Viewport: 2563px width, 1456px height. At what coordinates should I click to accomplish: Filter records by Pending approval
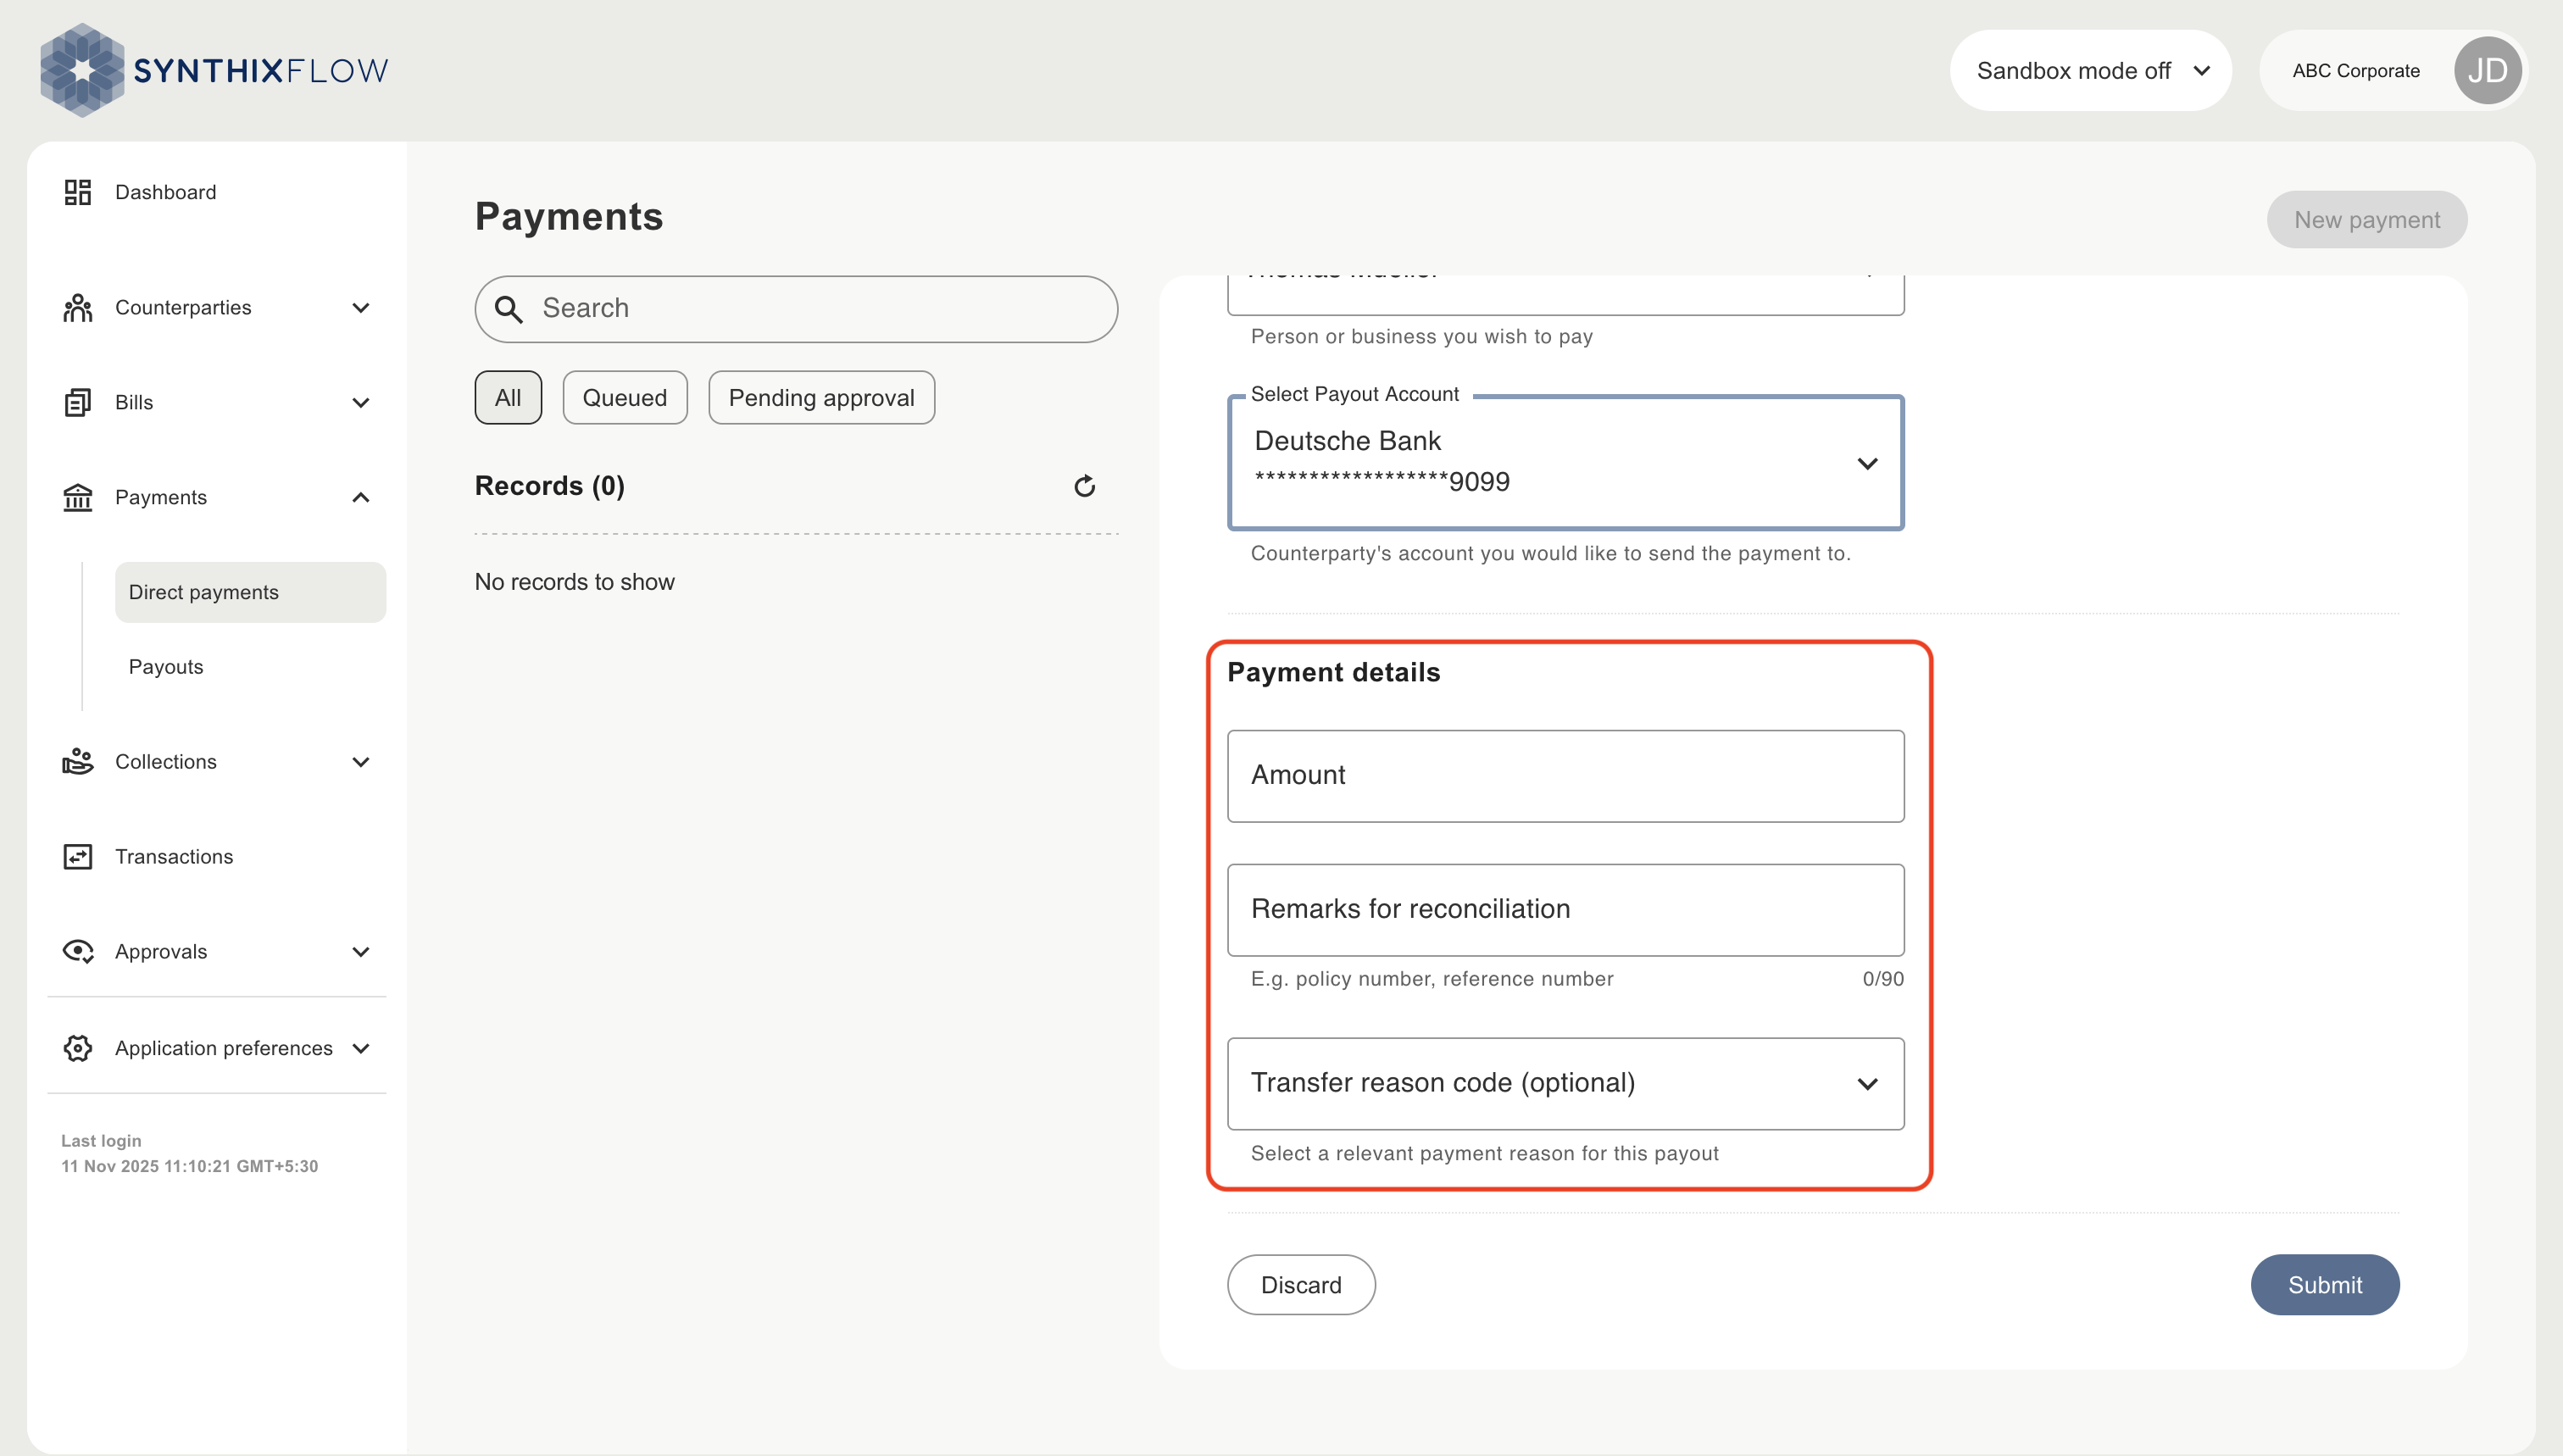point(821,398)
